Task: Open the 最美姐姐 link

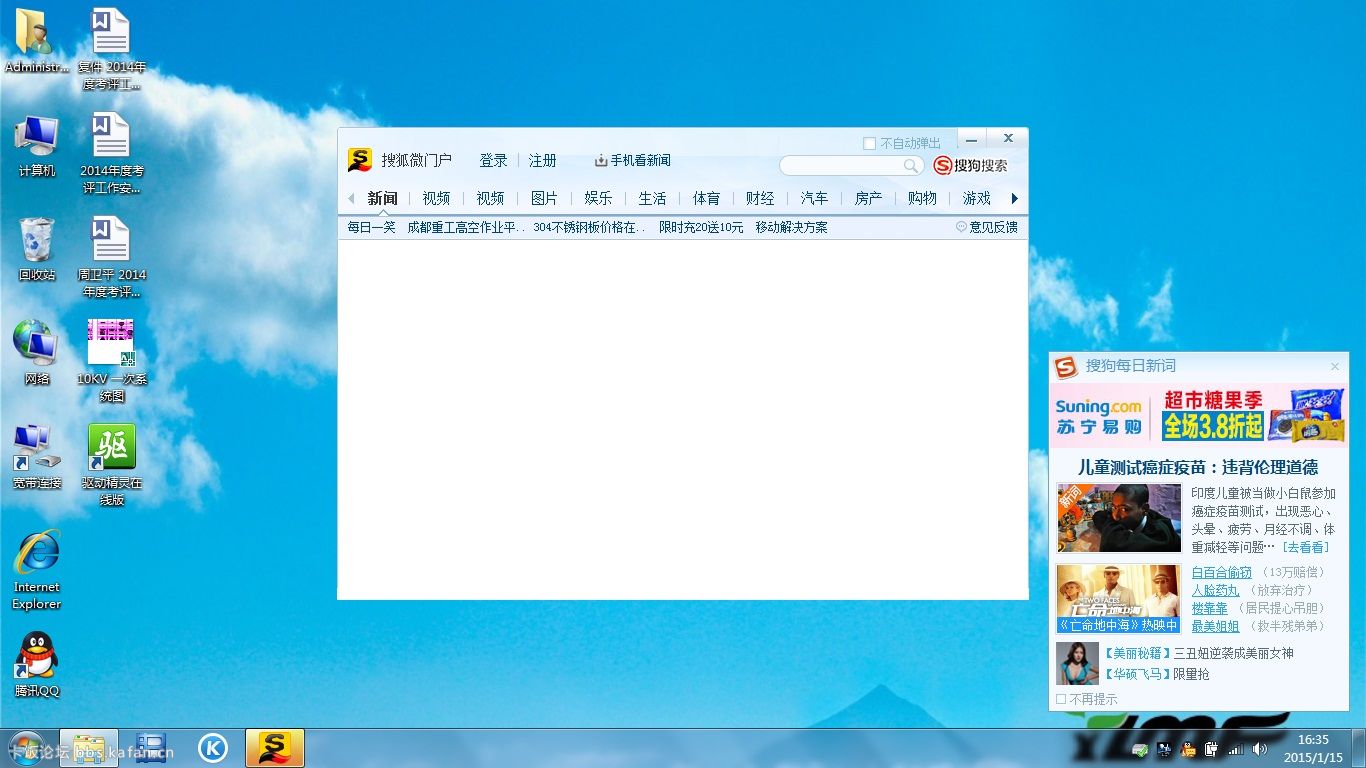Action: [x=1215, y=626]
